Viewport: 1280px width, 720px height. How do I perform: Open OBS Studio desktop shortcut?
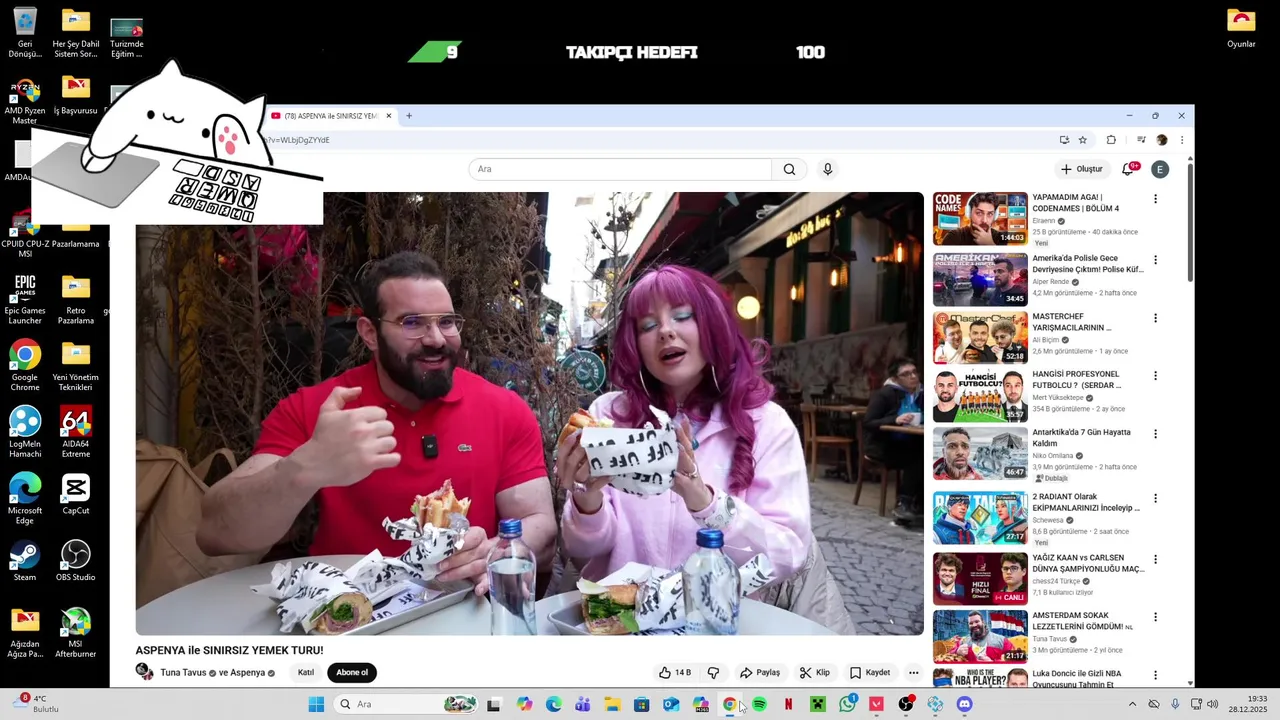75,561
